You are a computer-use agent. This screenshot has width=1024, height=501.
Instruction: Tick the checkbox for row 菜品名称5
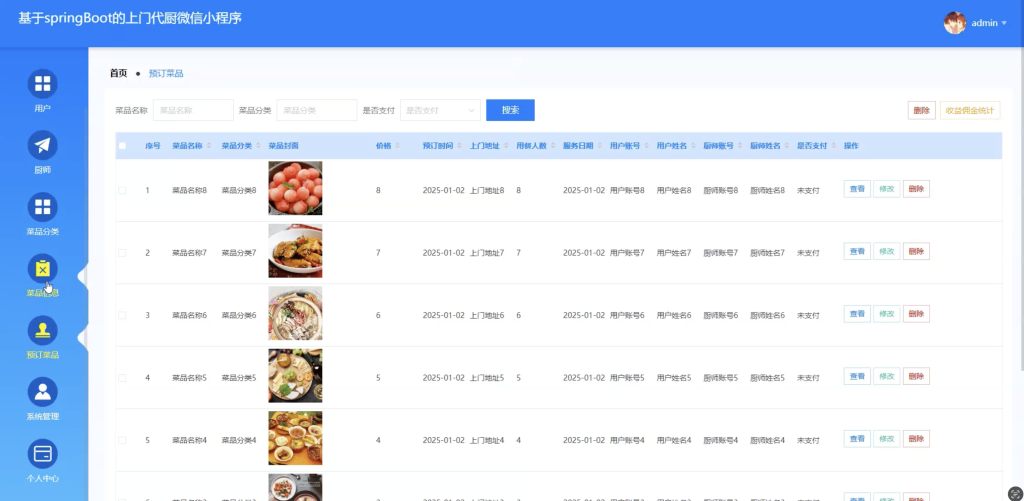(x=122, y=378)
